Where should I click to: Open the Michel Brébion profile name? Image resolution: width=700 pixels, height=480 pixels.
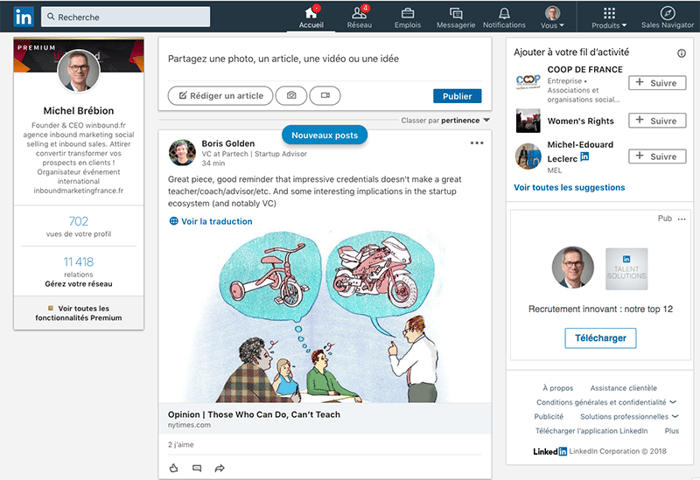pos(79,111)
